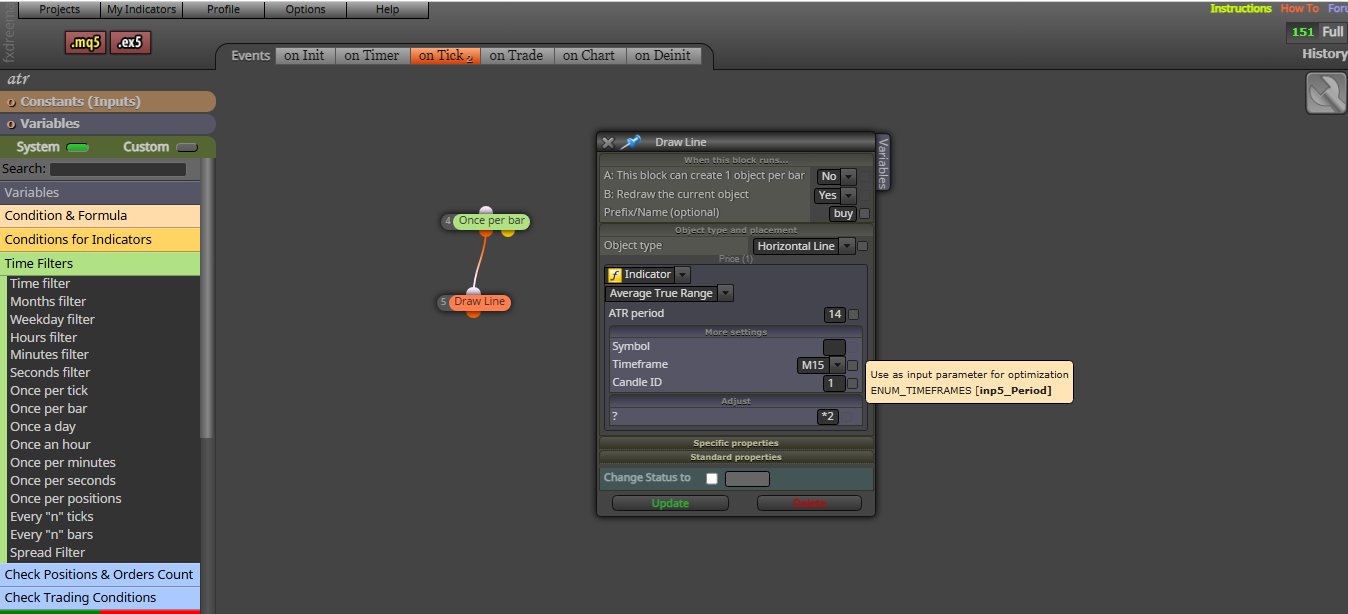Switch to the on Init tab
The height and width of the screenshot is (614, 1348).
click(304, 56)
